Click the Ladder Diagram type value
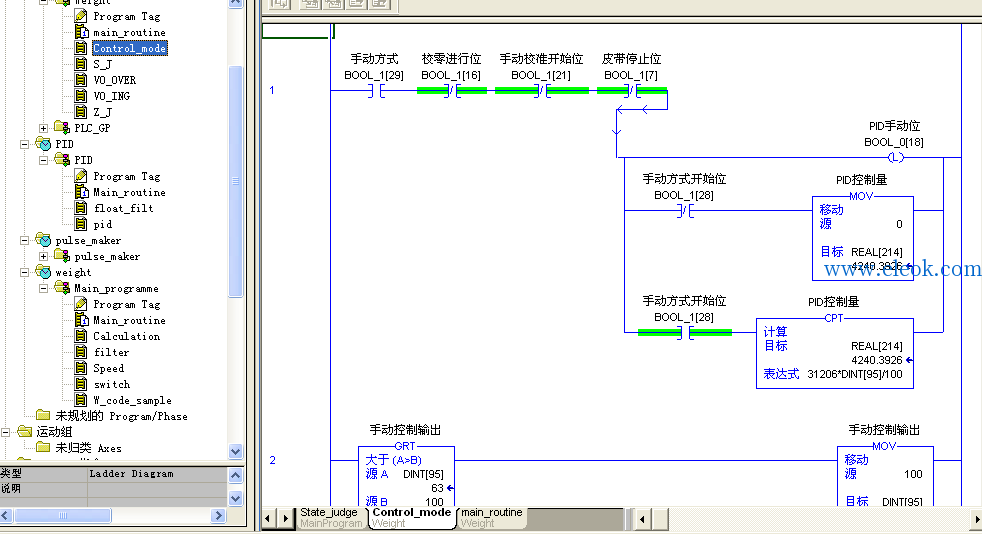Image resolution: width=982 pixels, height=534 pixels. (x=131, y=473)
